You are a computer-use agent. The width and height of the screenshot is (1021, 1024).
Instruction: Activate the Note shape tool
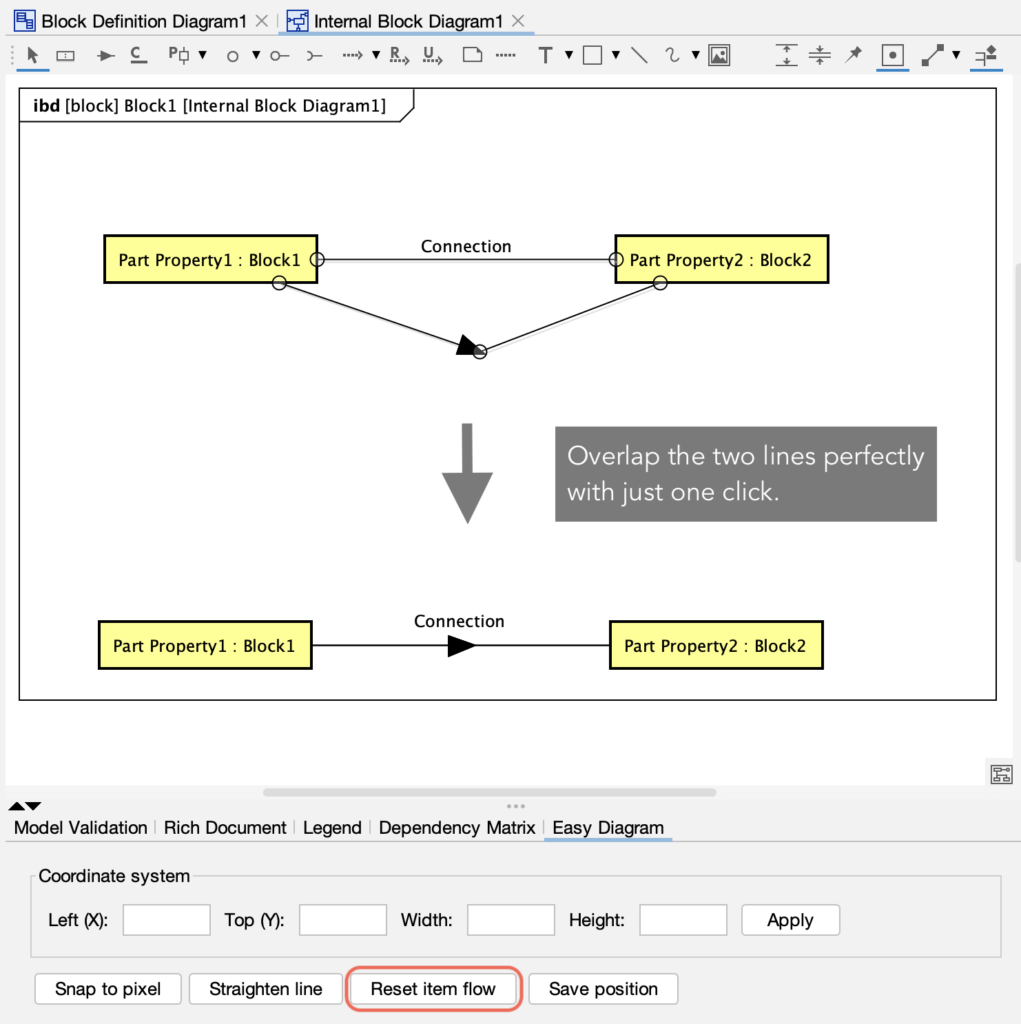tap(472, 56)
